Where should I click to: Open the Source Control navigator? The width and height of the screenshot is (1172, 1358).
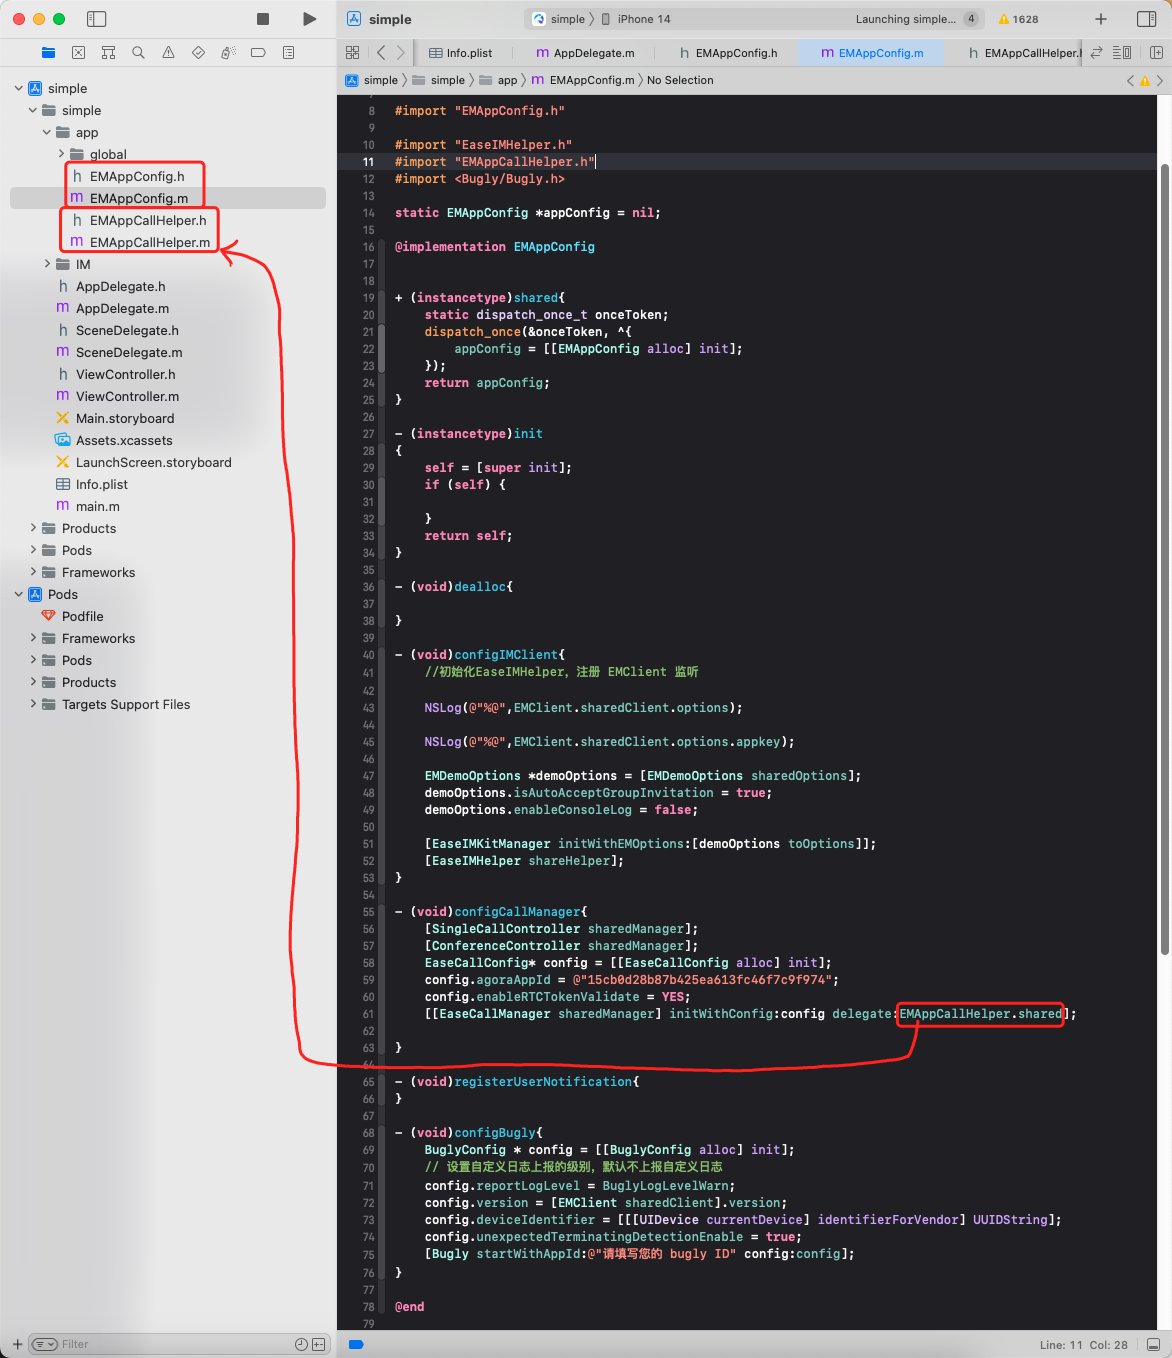coord(78,52)
